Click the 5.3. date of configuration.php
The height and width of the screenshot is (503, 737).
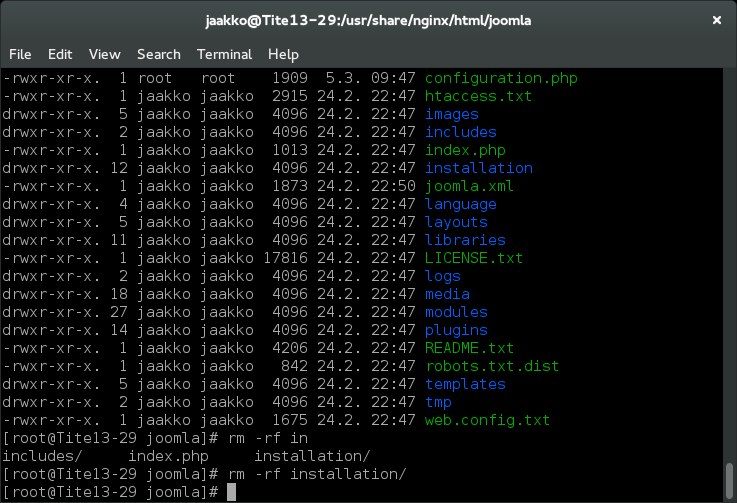pyautogui.click(x=344, y=78)
